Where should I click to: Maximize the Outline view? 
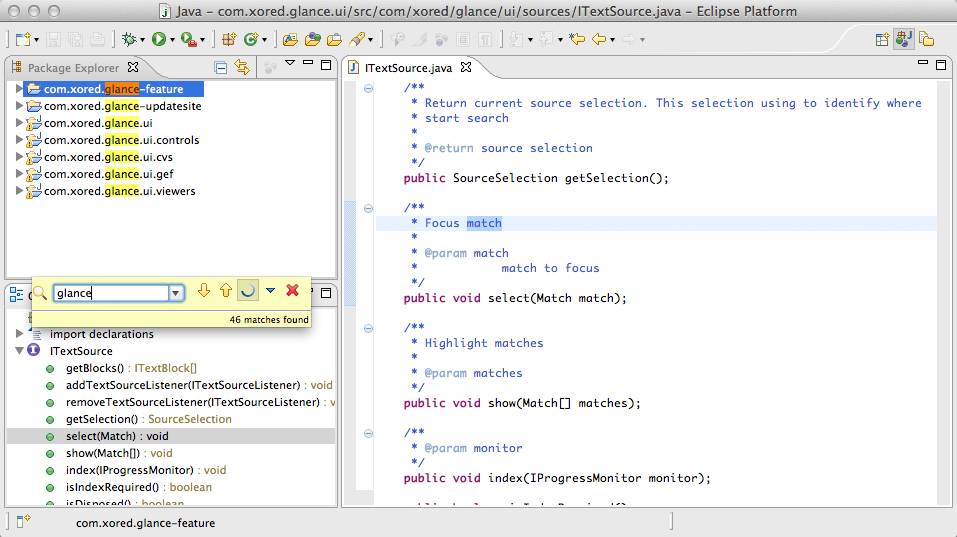pyautogui.click(x=326, y=293)
